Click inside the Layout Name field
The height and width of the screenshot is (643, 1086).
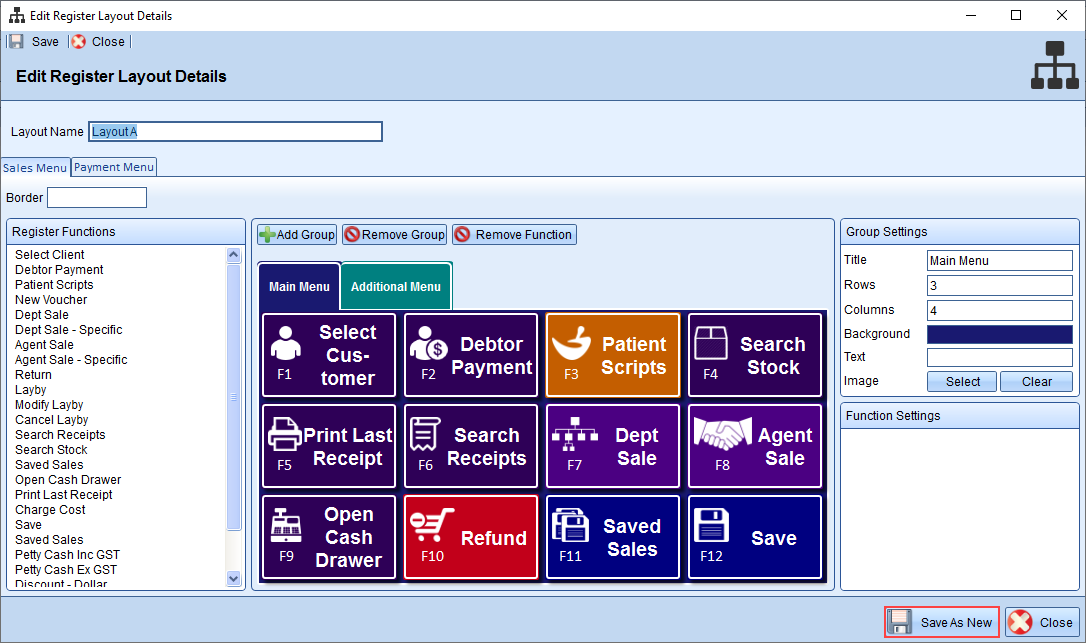click(235, 131)
